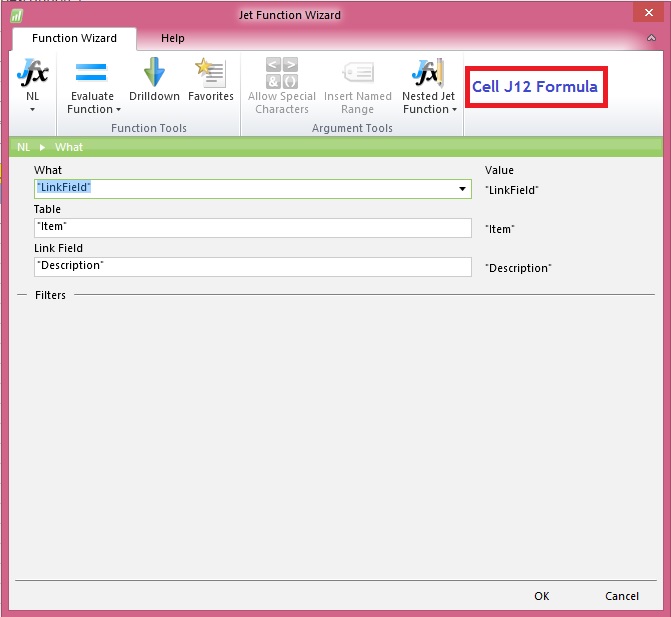Expand the NL dropdown arrow in ribbon
Screen dimensions: 671x617
(x=33, y=110)
